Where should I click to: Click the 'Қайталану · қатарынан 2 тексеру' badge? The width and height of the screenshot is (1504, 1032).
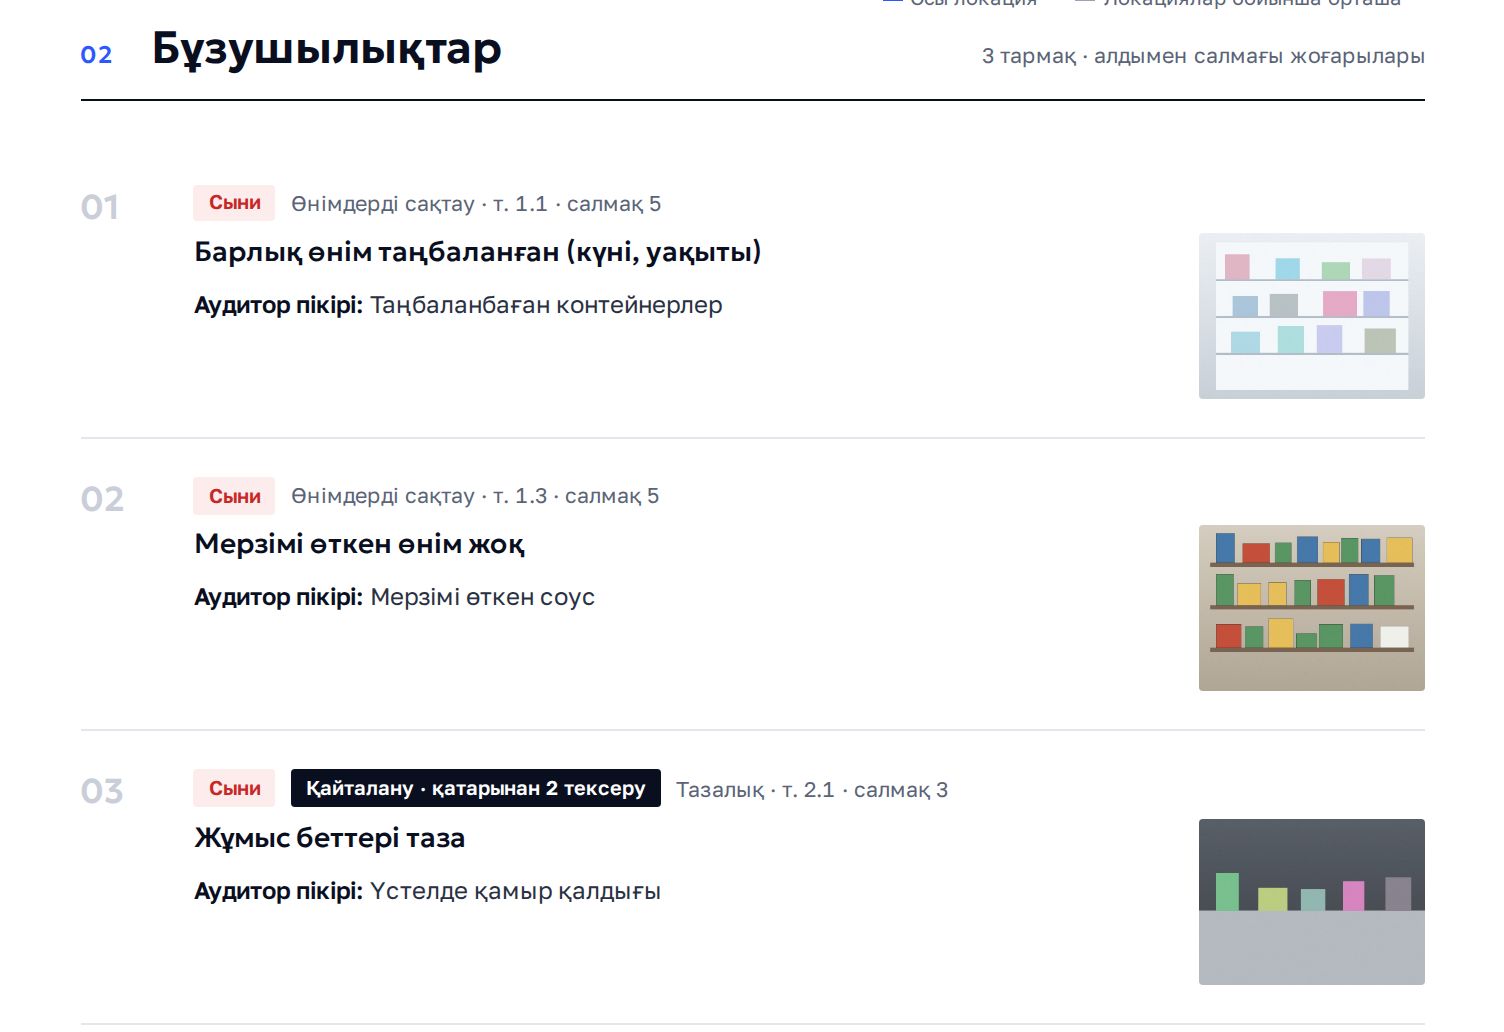coord(476,788)
